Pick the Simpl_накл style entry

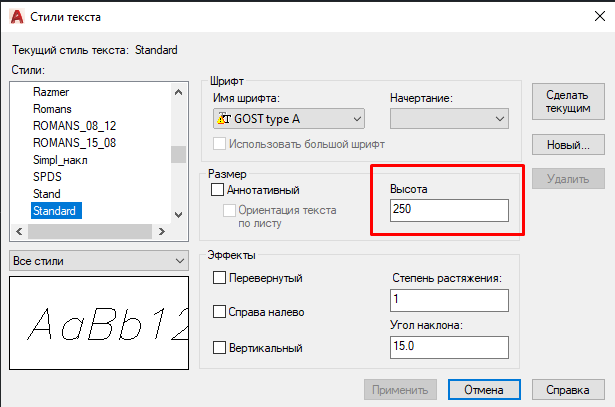point(62,160)
